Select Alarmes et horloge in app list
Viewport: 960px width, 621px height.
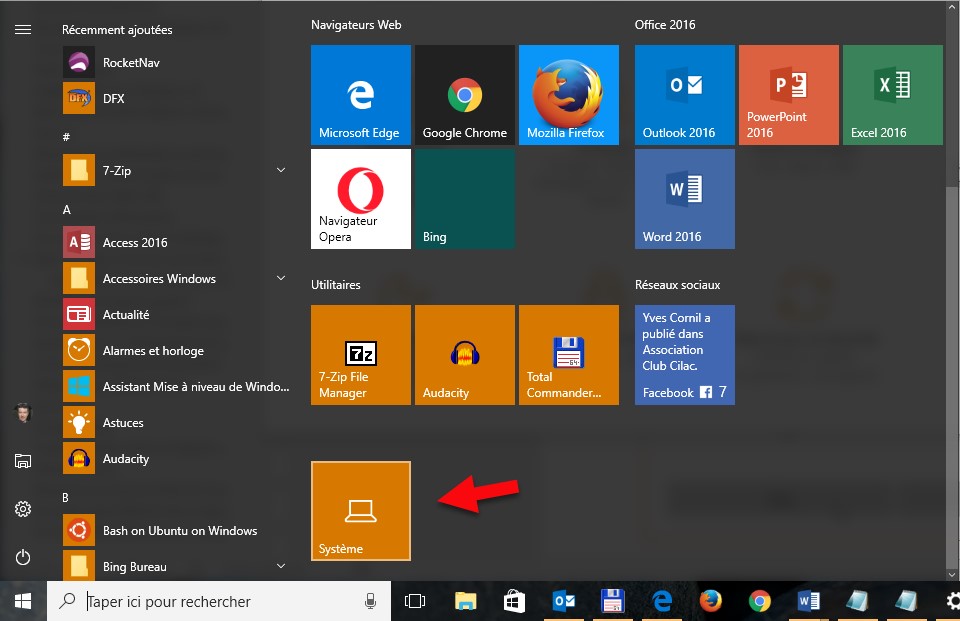[152, 351]
